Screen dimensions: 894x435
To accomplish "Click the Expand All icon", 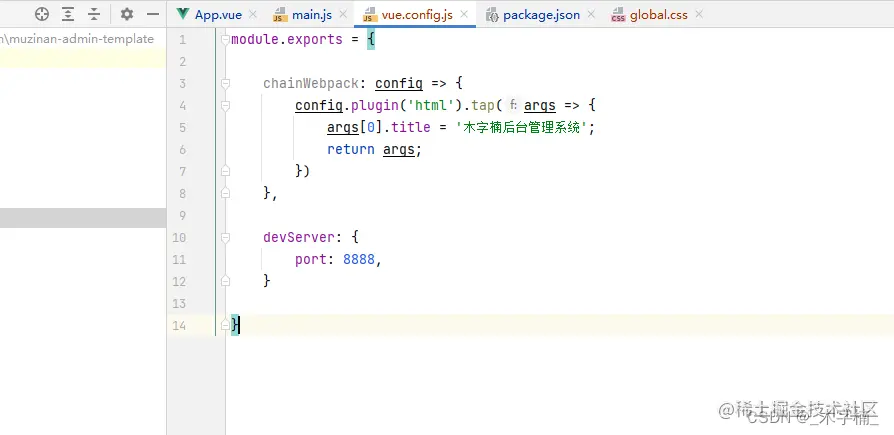I will pos(68,14).
